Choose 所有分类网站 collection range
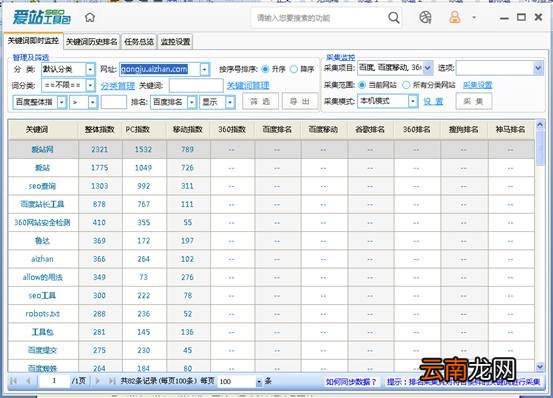Image resolution: width=553 pixels, height=398 pixels. [x=406, y=85]
